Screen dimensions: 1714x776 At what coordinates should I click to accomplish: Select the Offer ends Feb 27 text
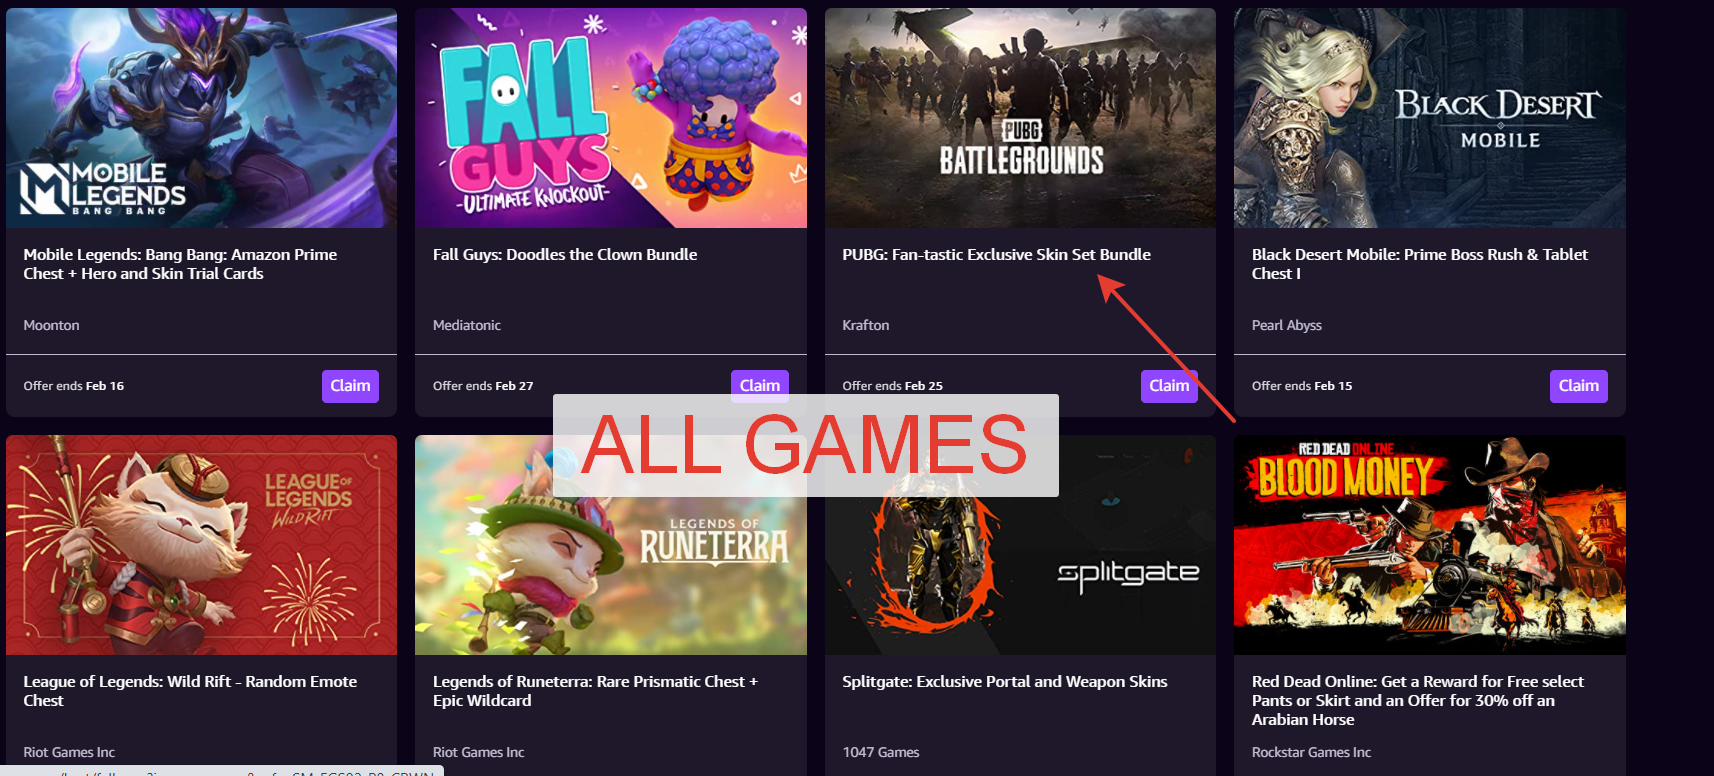click(x=483, y=386)
